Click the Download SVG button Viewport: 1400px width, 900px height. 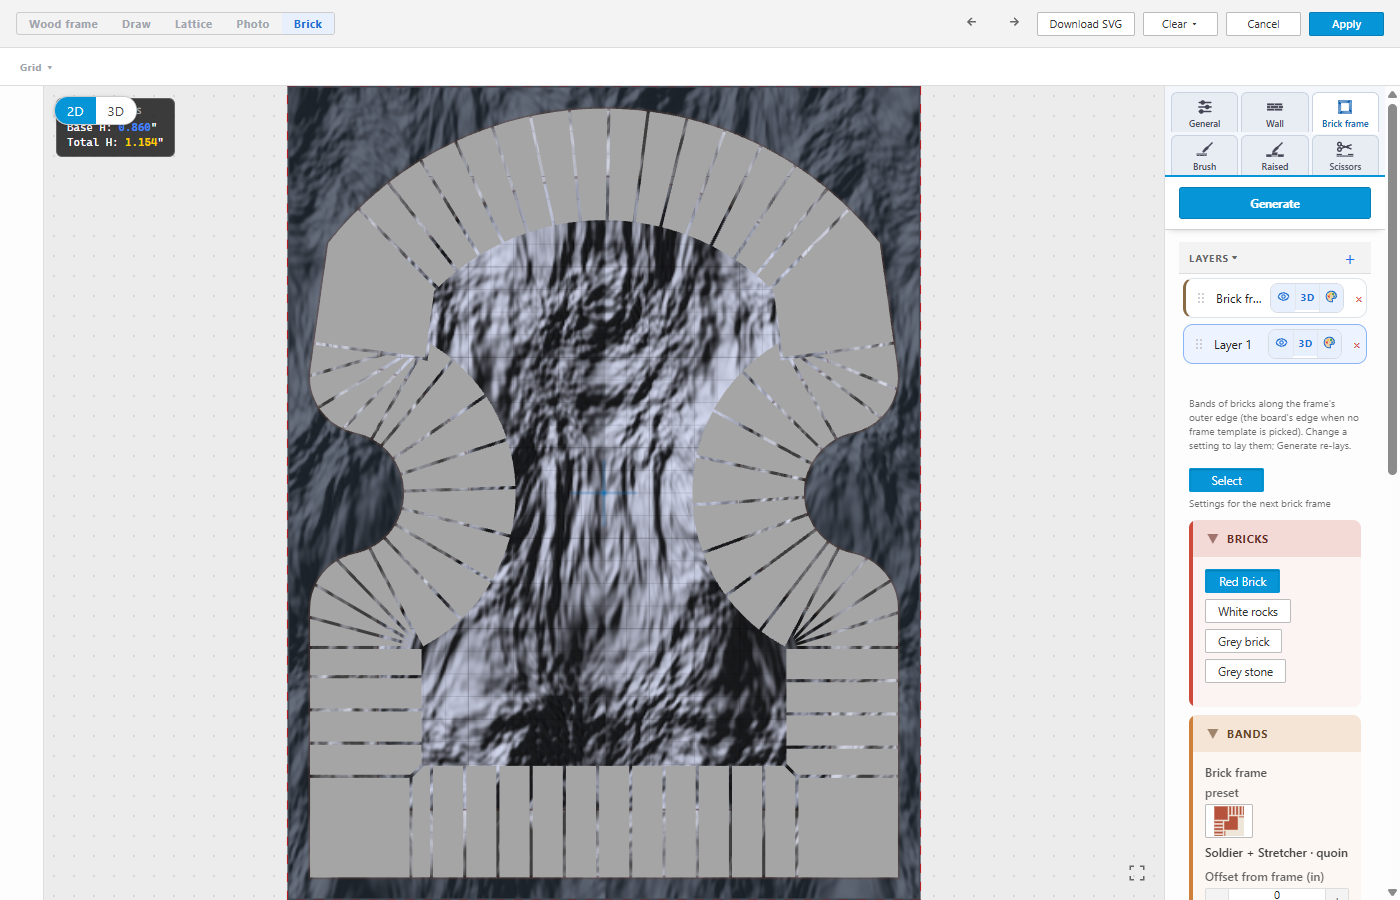(1086, 24)
